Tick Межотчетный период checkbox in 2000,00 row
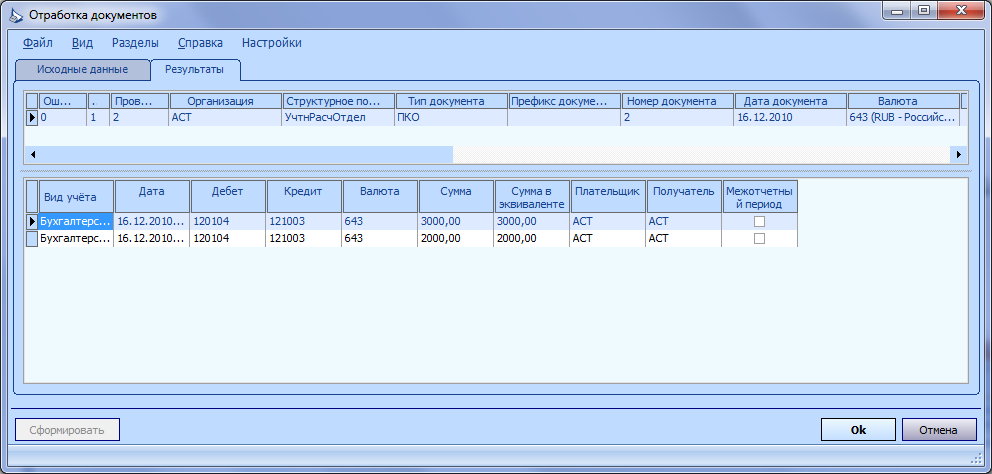Viewport: 992px width, 474px height. (x=760, y=239)
